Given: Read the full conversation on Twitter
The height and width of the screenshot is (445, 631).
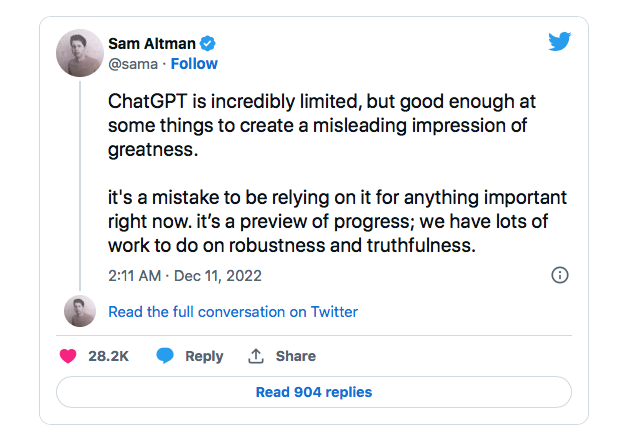Looking at the screenshot, I should pos(232,312).
